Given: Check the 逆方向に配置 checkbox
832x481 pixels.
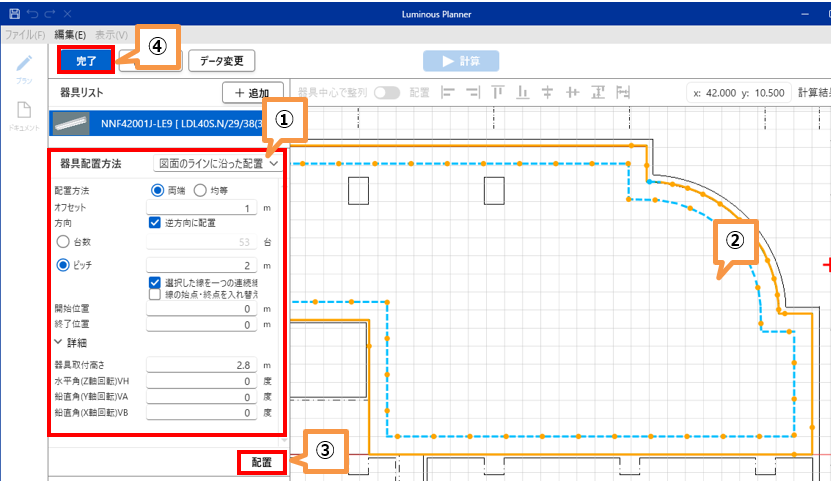Looking at the screenshot, I should (155, 223).
